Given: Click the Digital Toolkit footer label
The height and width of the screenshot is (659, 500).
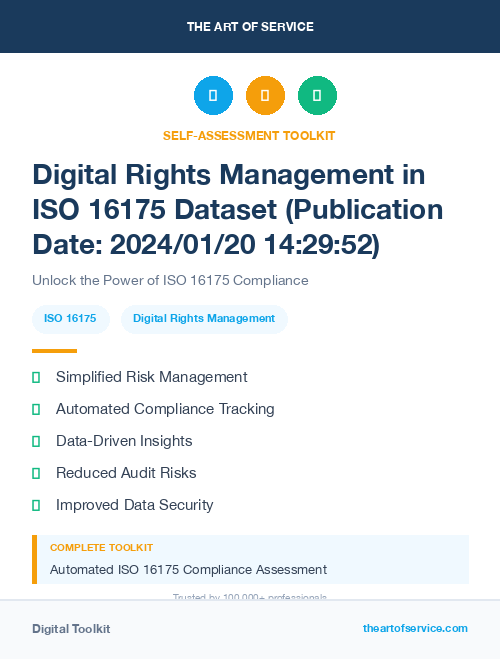Looking at the screenshot, I should pyautogui.click(x=71, y=629).
